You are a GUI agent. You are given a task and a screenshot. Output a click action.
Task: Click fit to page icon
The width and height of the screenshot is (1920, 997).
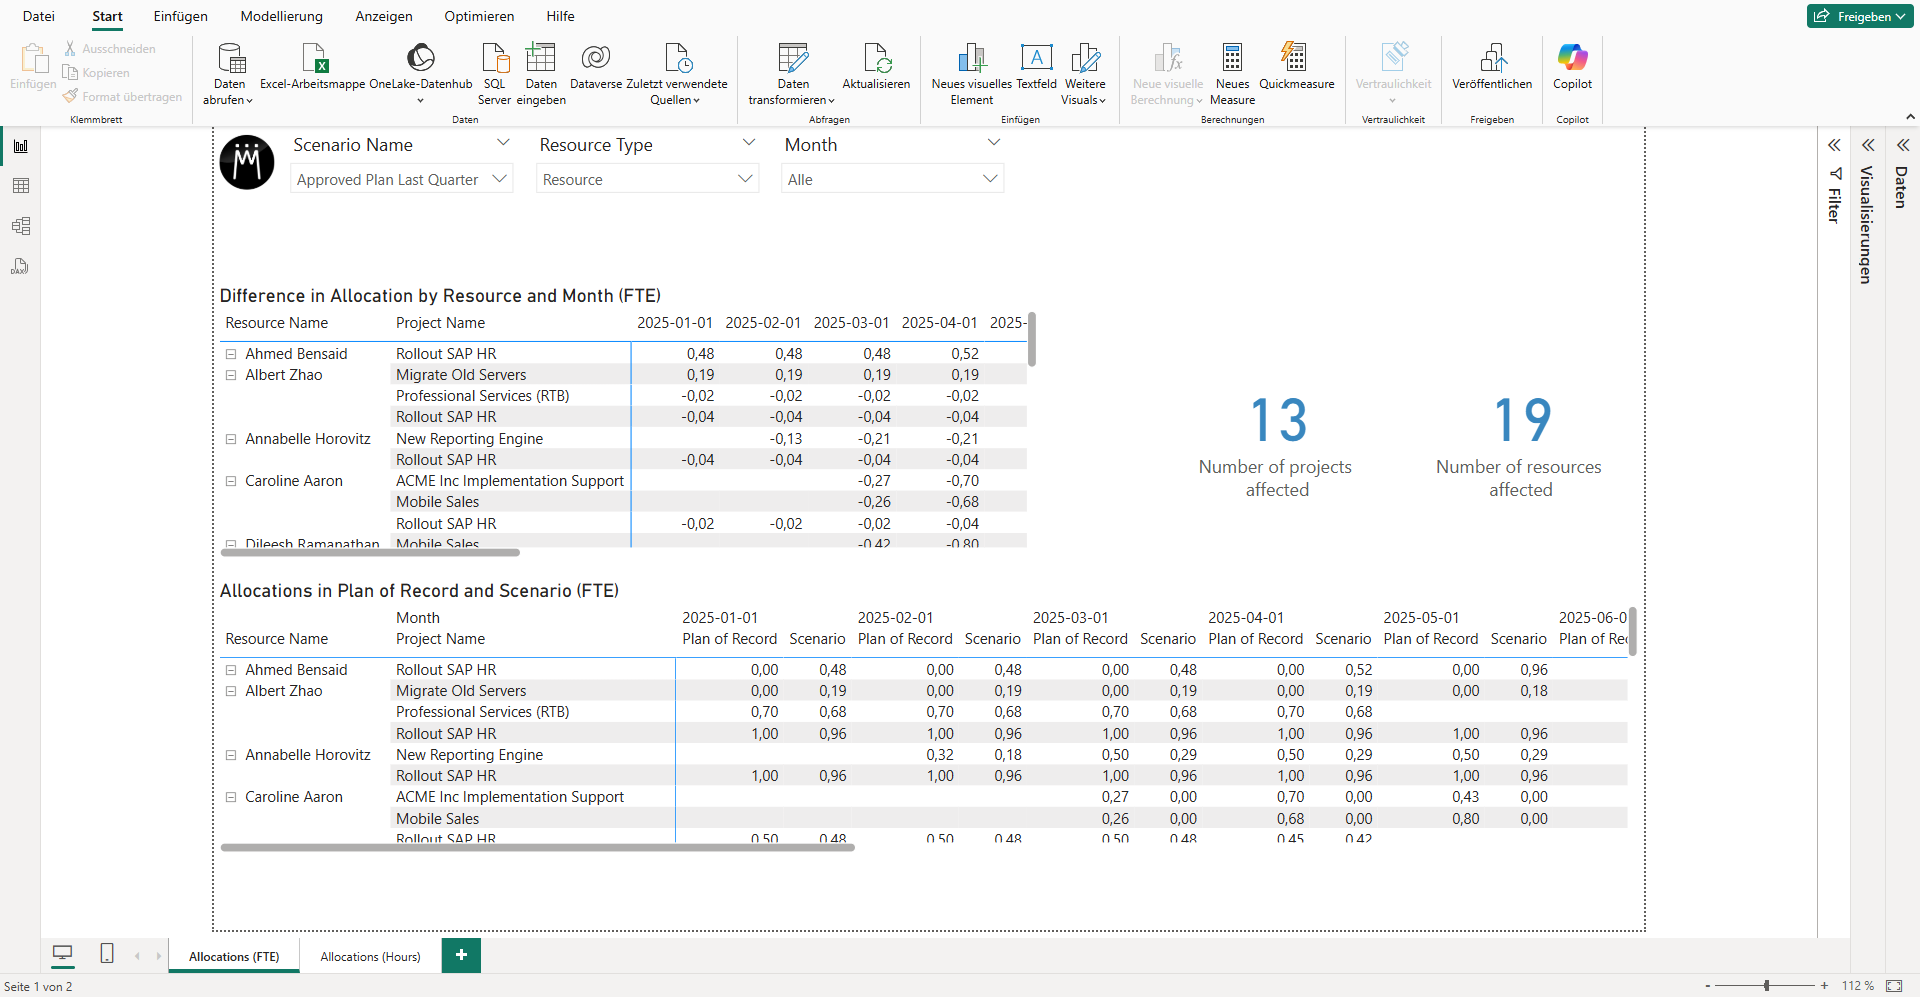[1894, 986]
